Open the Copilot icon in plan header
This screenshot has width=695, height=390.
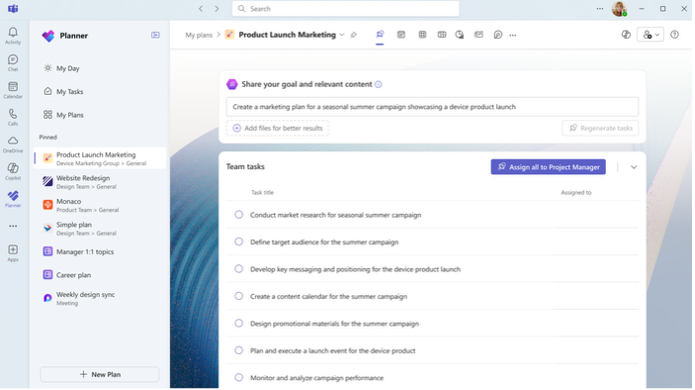tap(626, 35)
